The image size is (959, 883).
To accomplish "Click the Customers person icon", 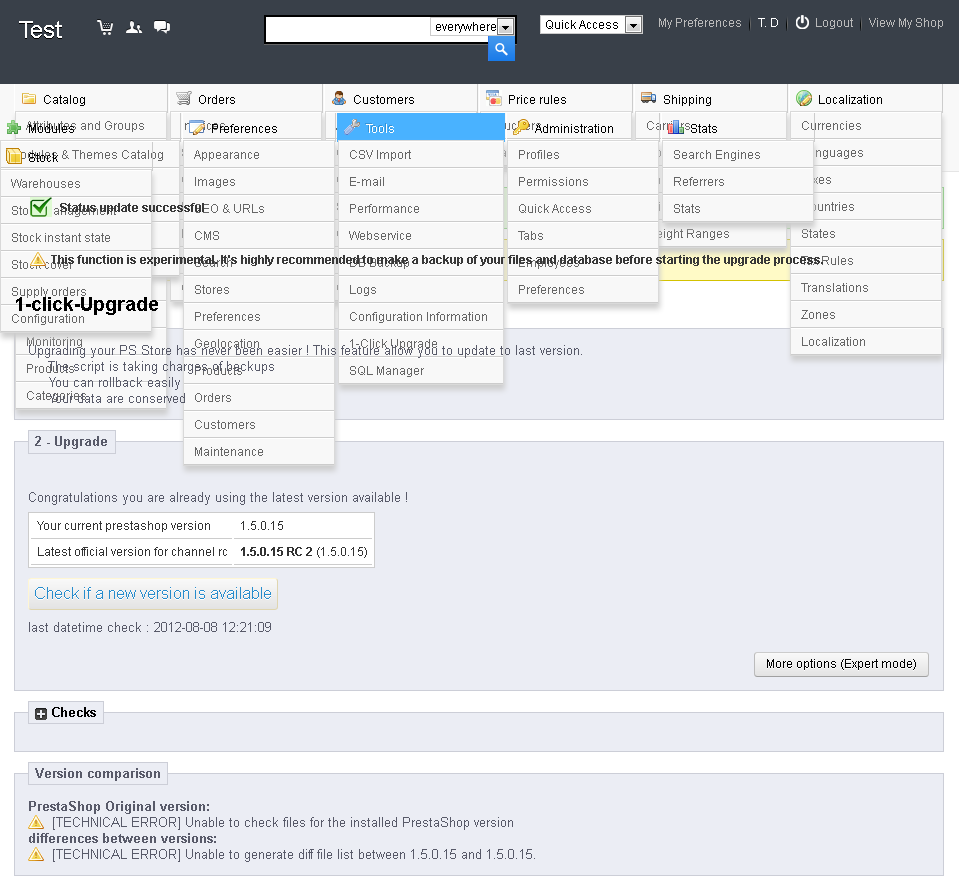I will pos(339,98).
